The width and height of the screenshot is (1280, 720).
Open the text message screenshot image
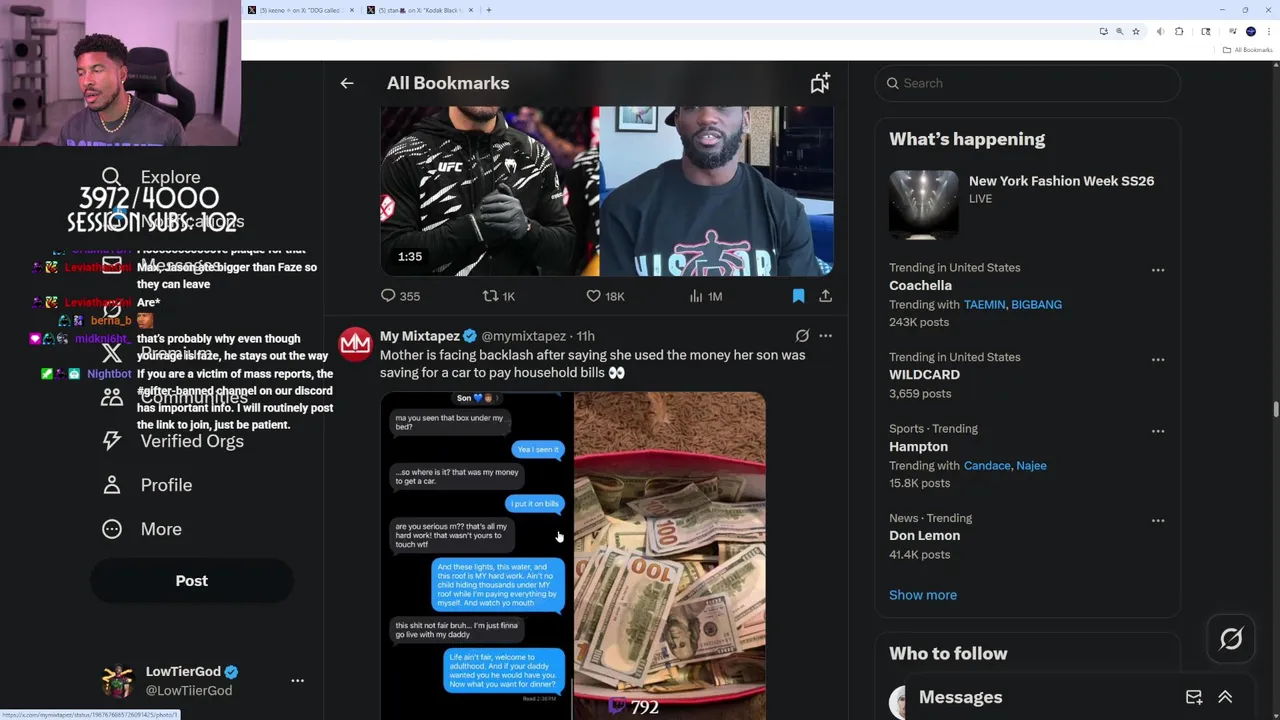(x=476, y=555)
